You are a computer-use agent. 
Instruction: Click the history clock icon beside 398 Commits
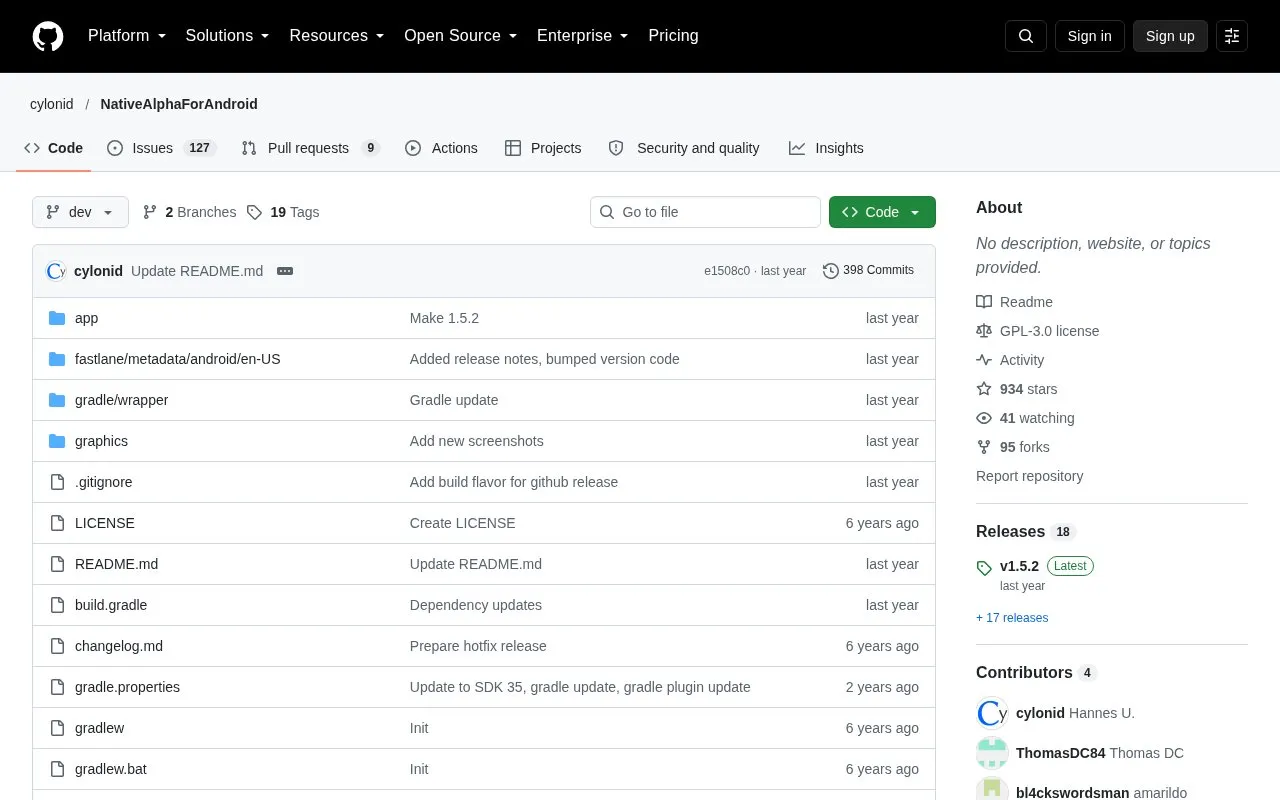point(831,270)
